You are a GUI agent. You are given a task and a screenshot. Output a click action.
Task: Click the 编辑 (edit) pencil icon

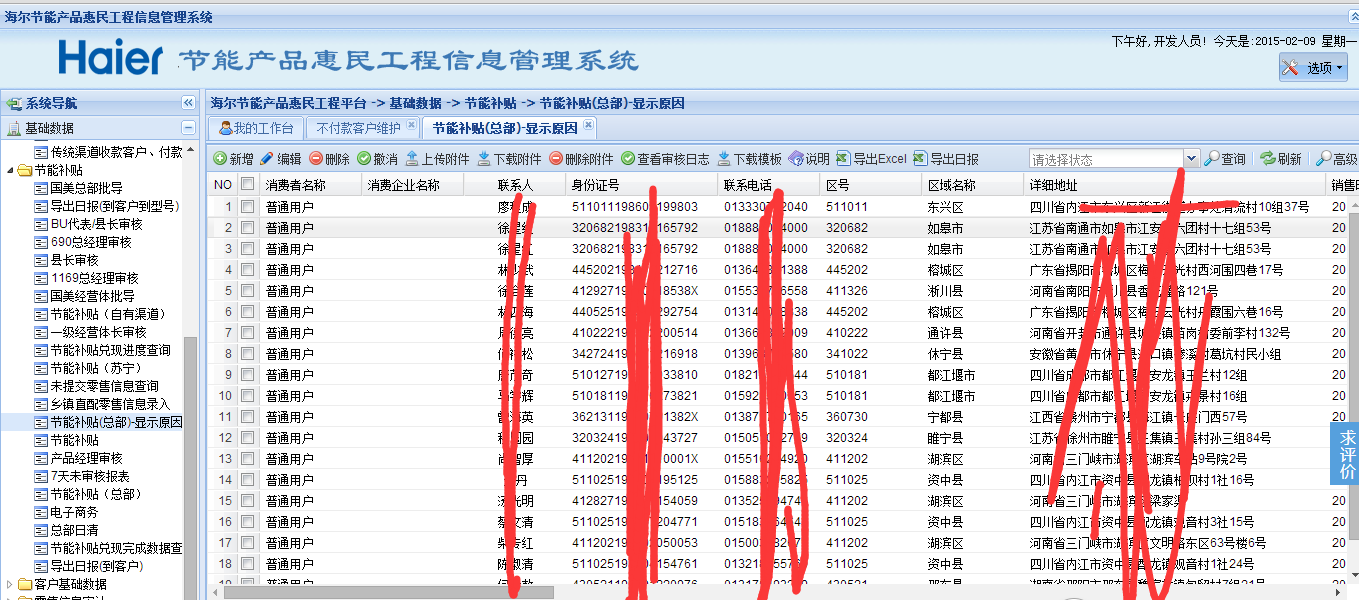267,159
